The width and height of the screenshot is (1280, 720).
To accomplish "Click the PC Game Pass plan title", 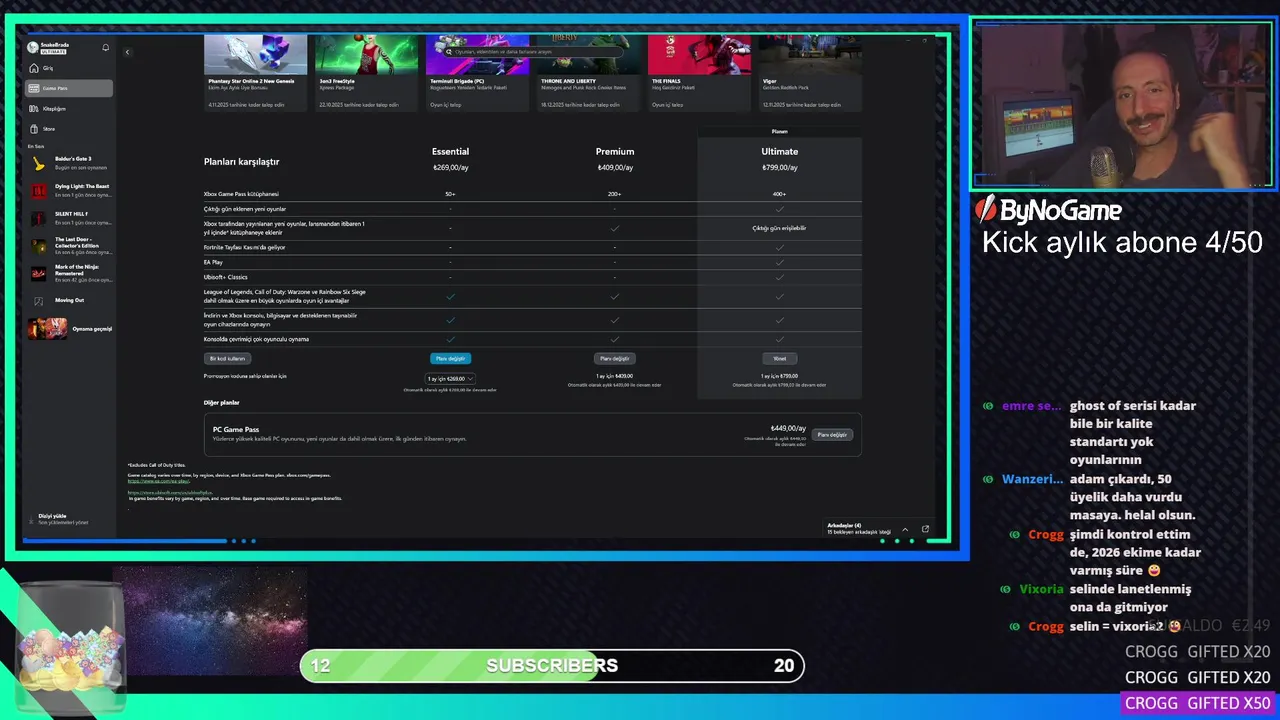I will (236, 429).
